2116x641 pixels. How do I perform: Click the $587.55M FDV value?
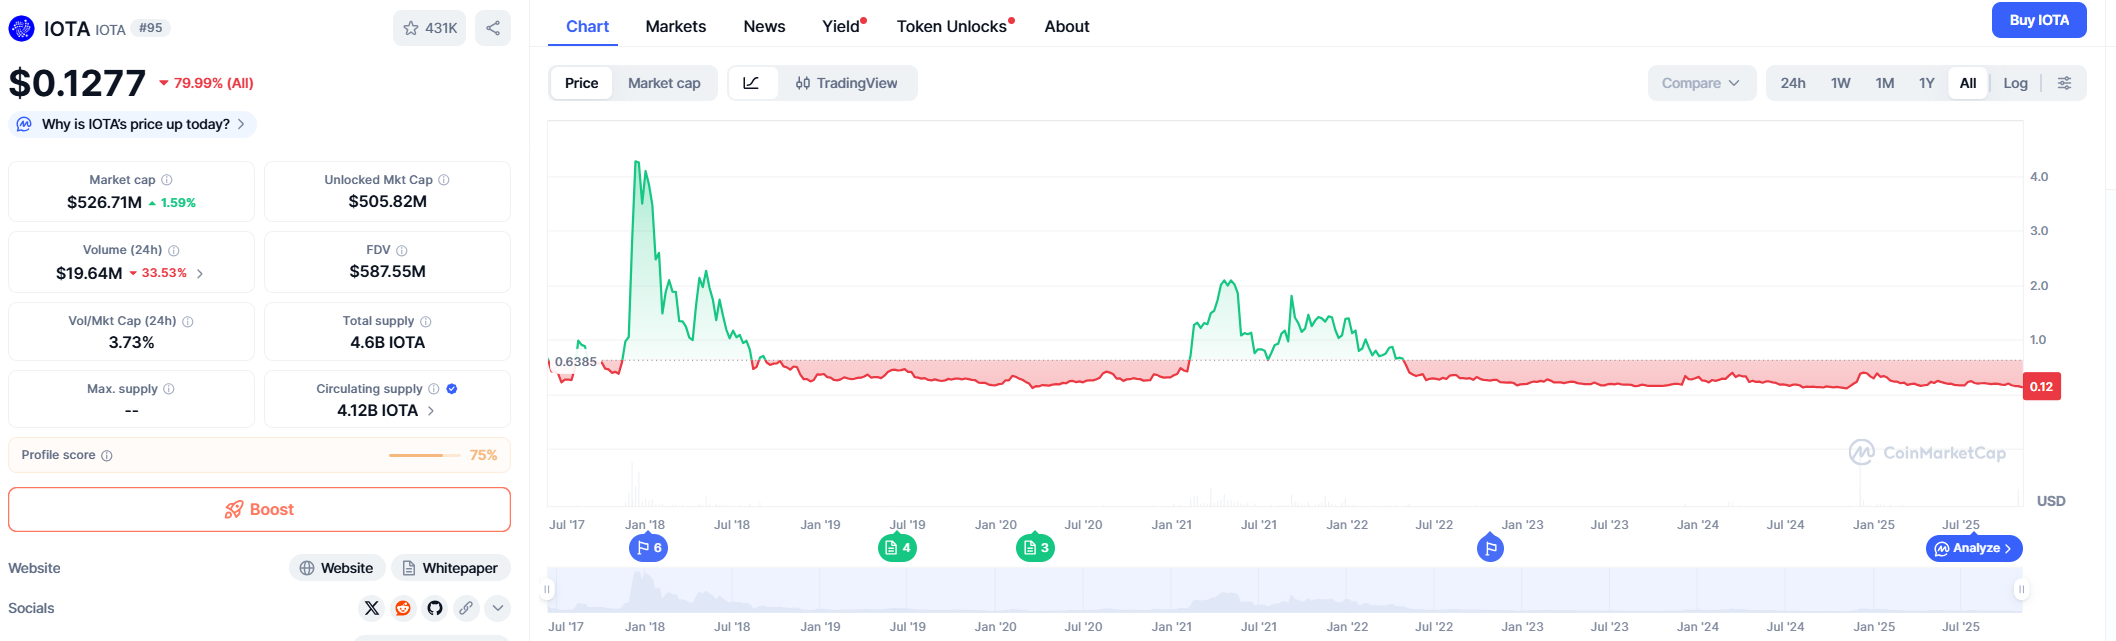tap(388, 271)
